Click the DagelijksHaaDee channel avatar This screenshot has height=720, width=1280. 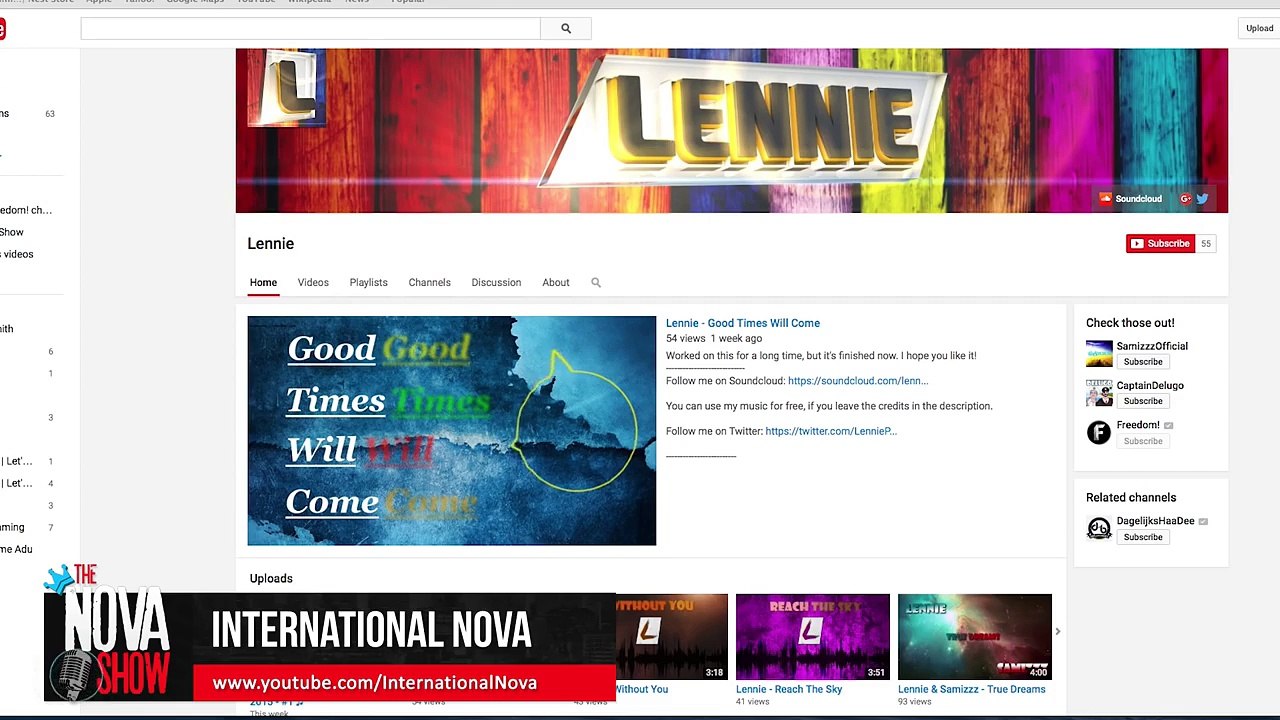1099,528
